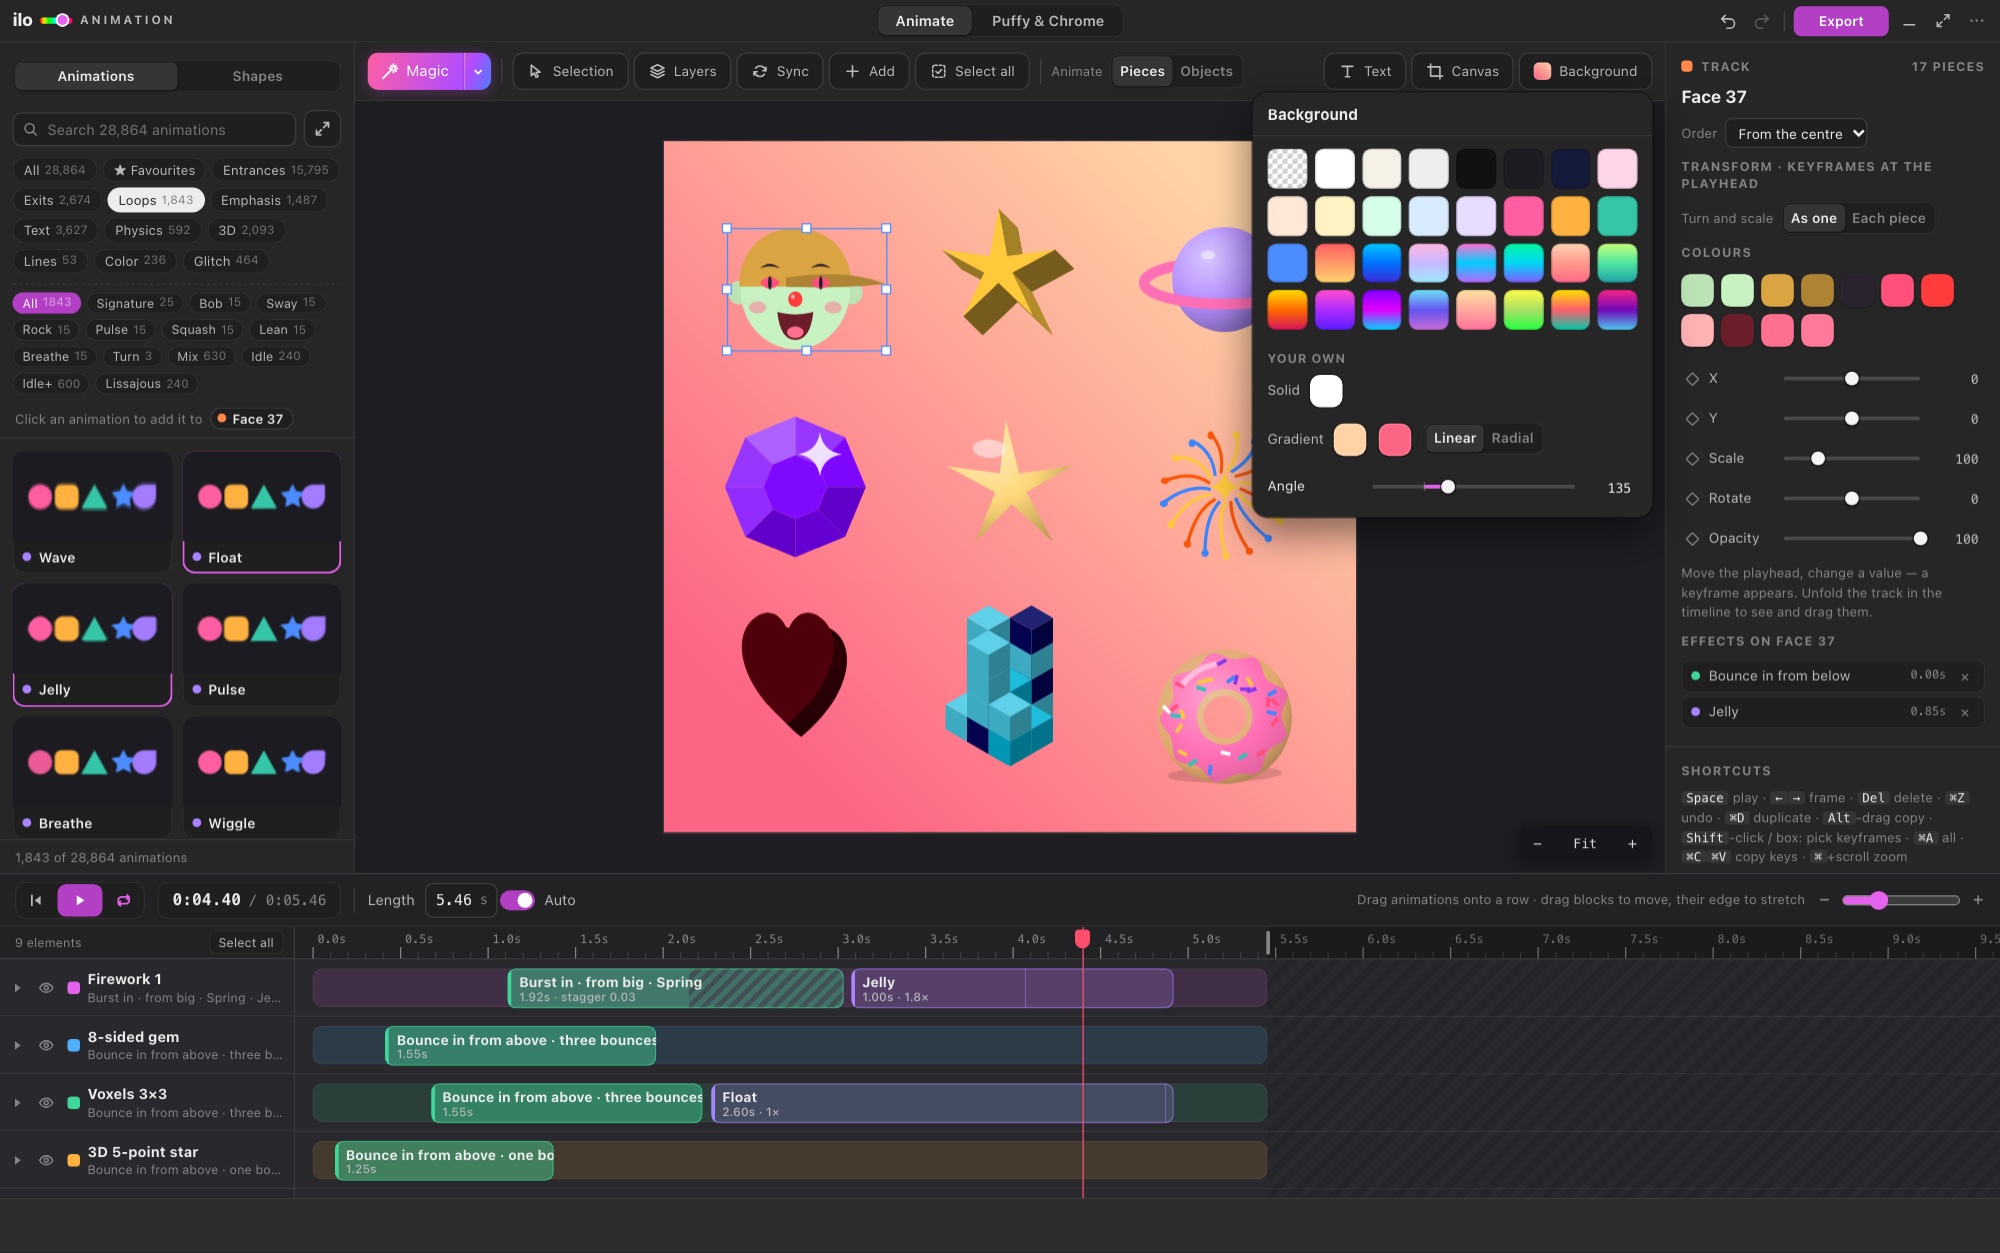
Task: Adjust the Opacity slider handle
Action: pos(1920,539)
